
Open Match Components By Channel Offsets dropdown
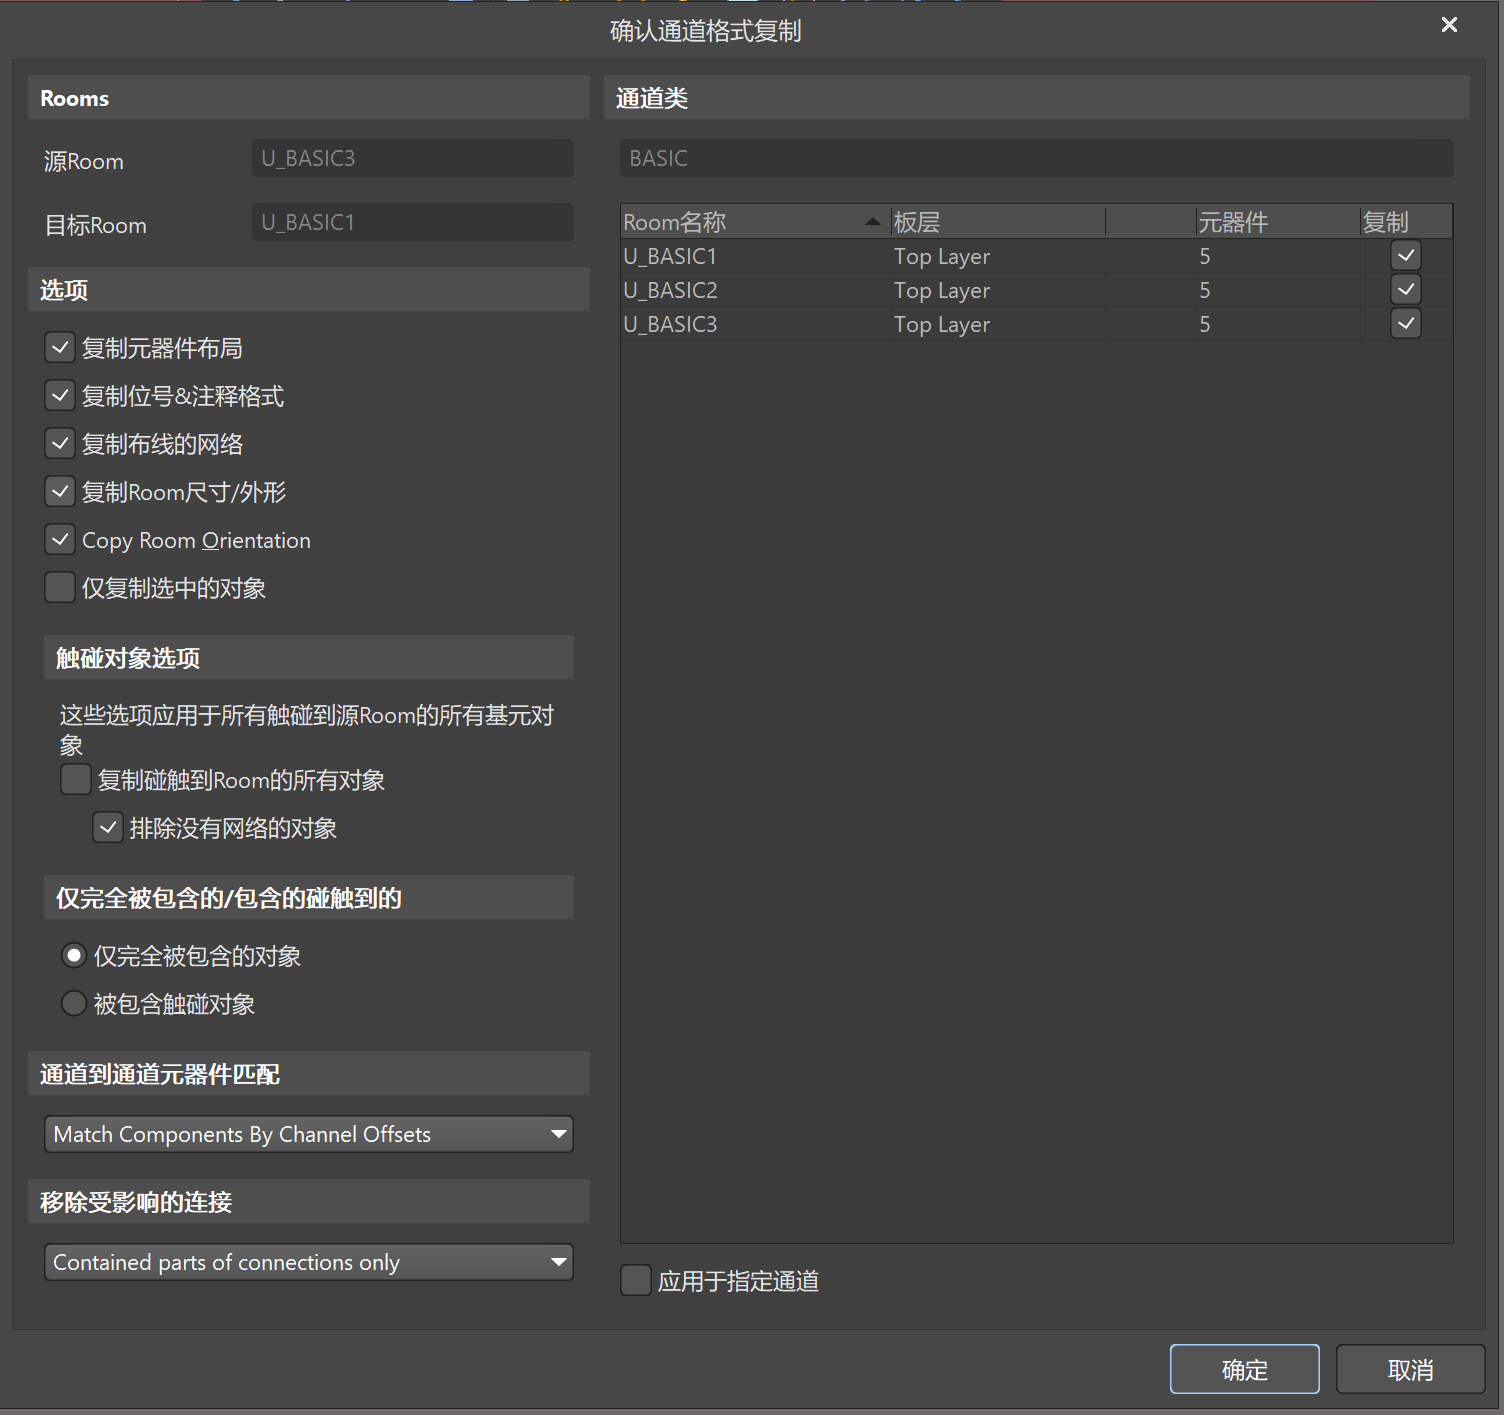coord(308,1134)
